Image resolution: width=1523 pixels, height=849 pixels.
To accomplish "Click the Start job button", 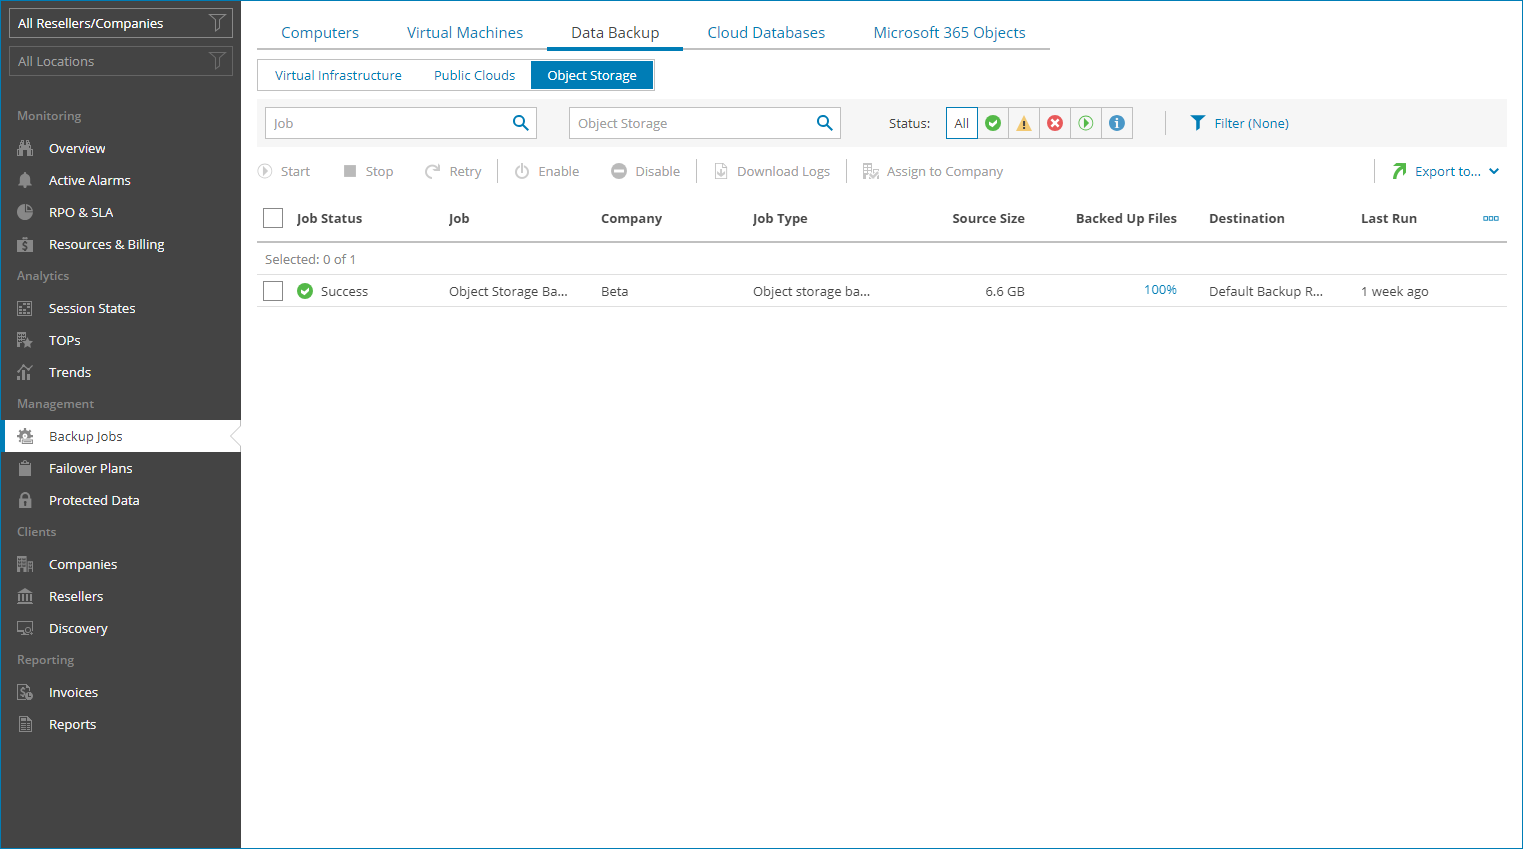I will tap(284, 171).
